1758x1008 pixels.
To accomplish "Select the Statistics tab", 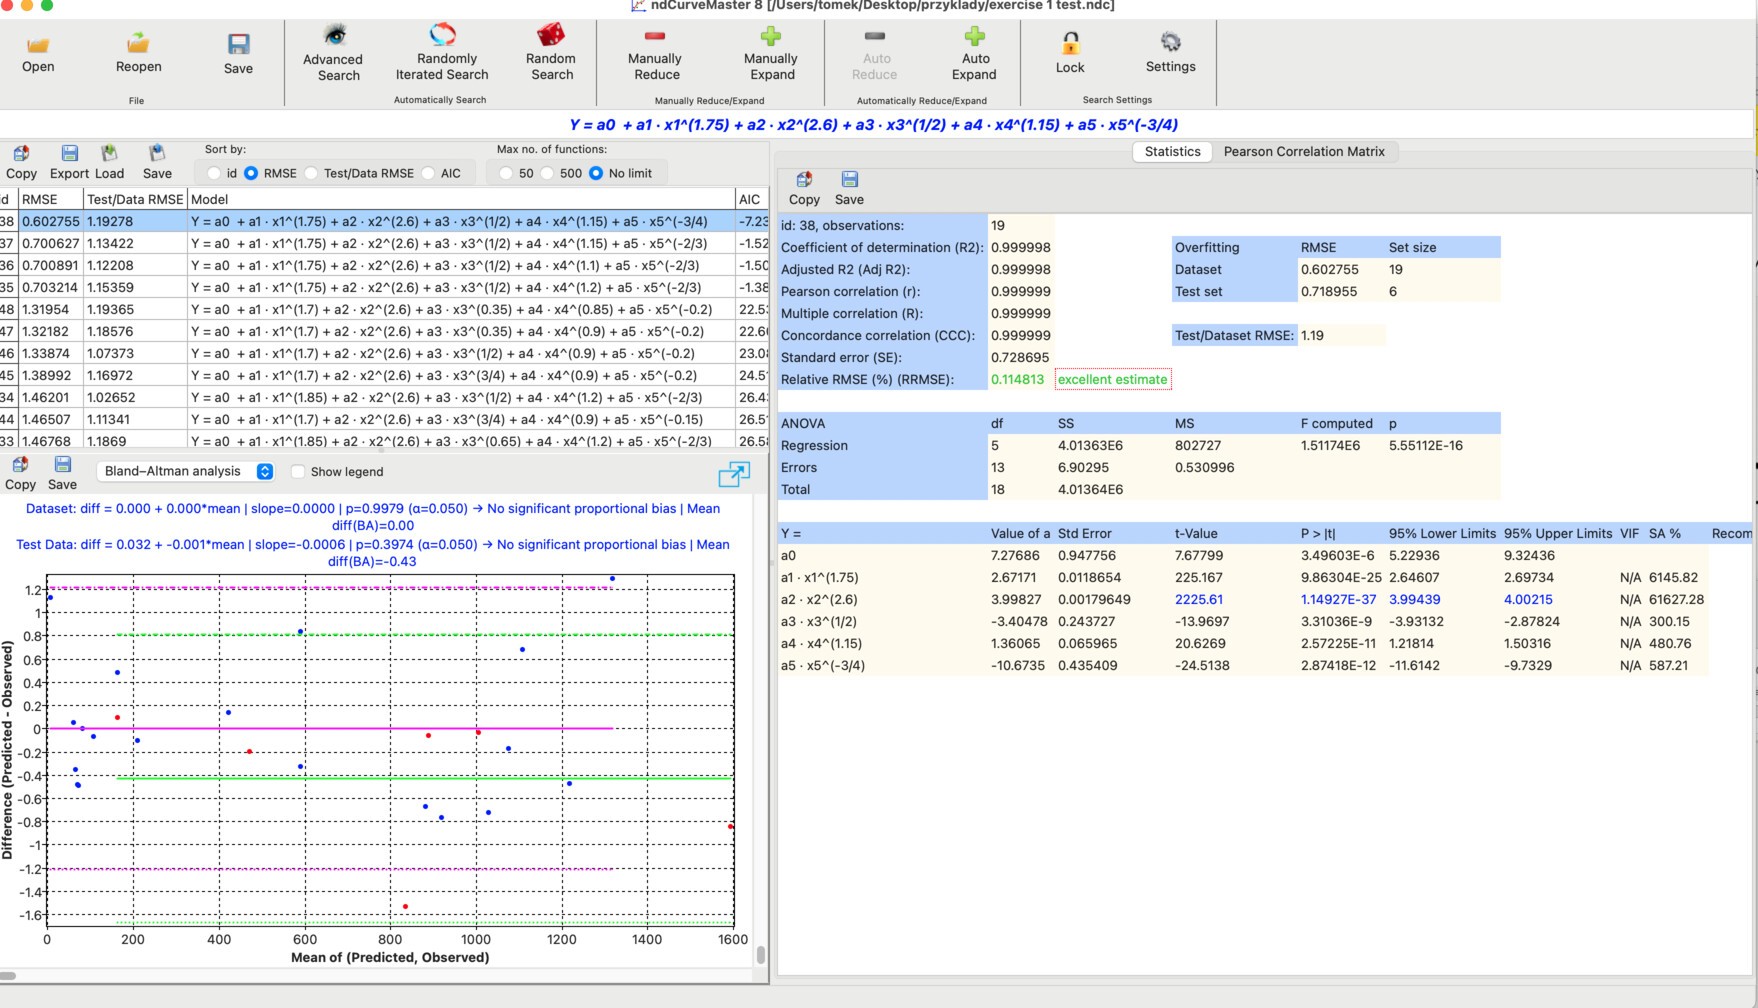I will tap(1172, 152).
